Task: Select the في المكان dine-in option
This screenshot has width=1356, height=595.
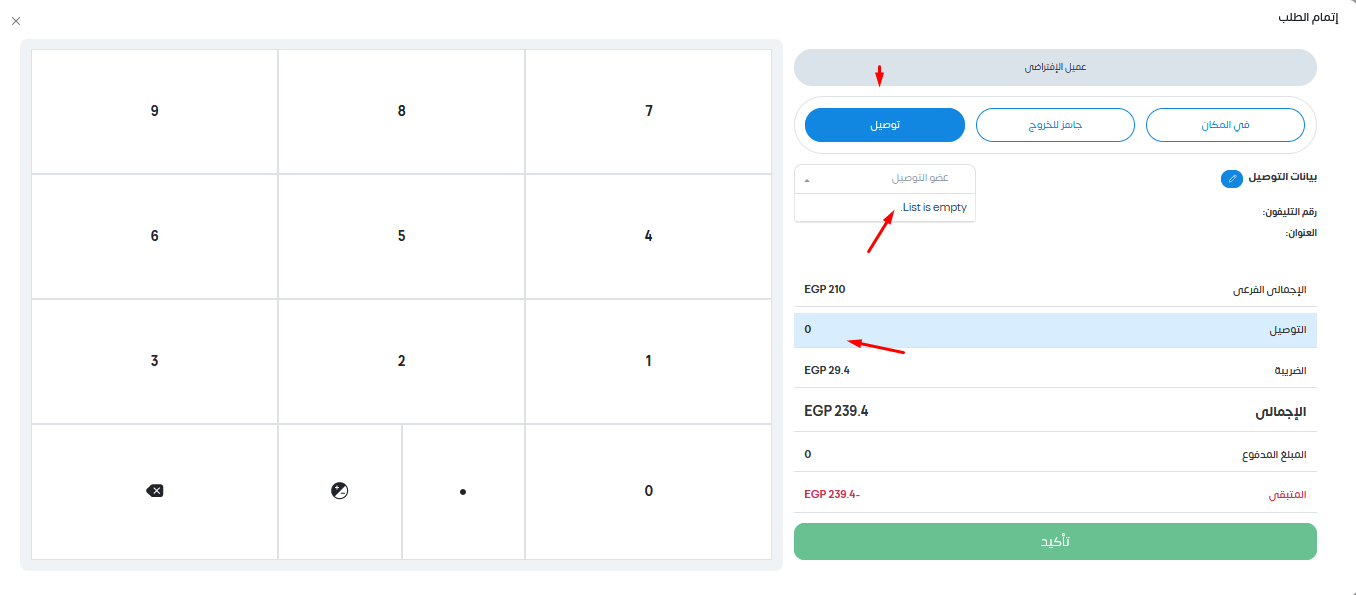Action: [x=1225, y=125]
